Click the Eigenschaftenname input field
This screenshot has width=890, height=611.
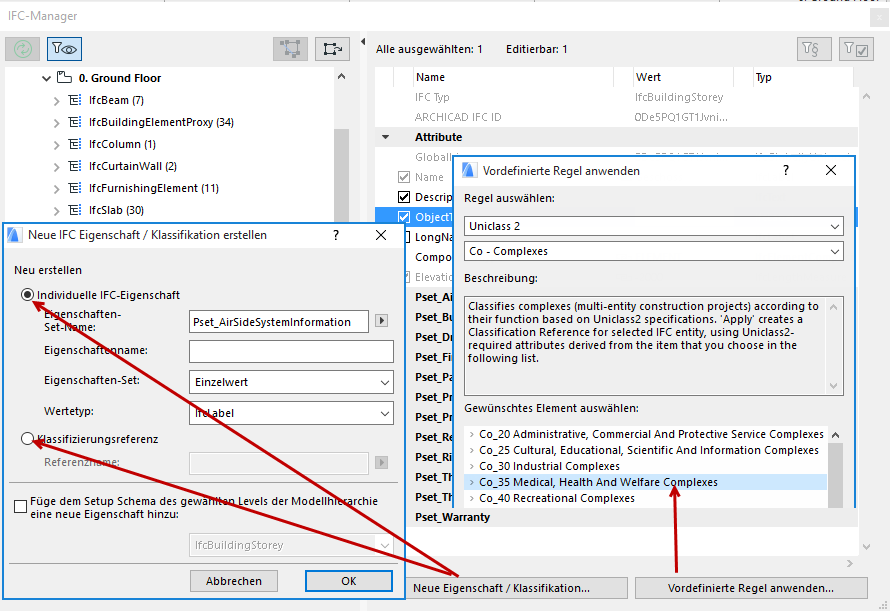[x=291, y=351]
